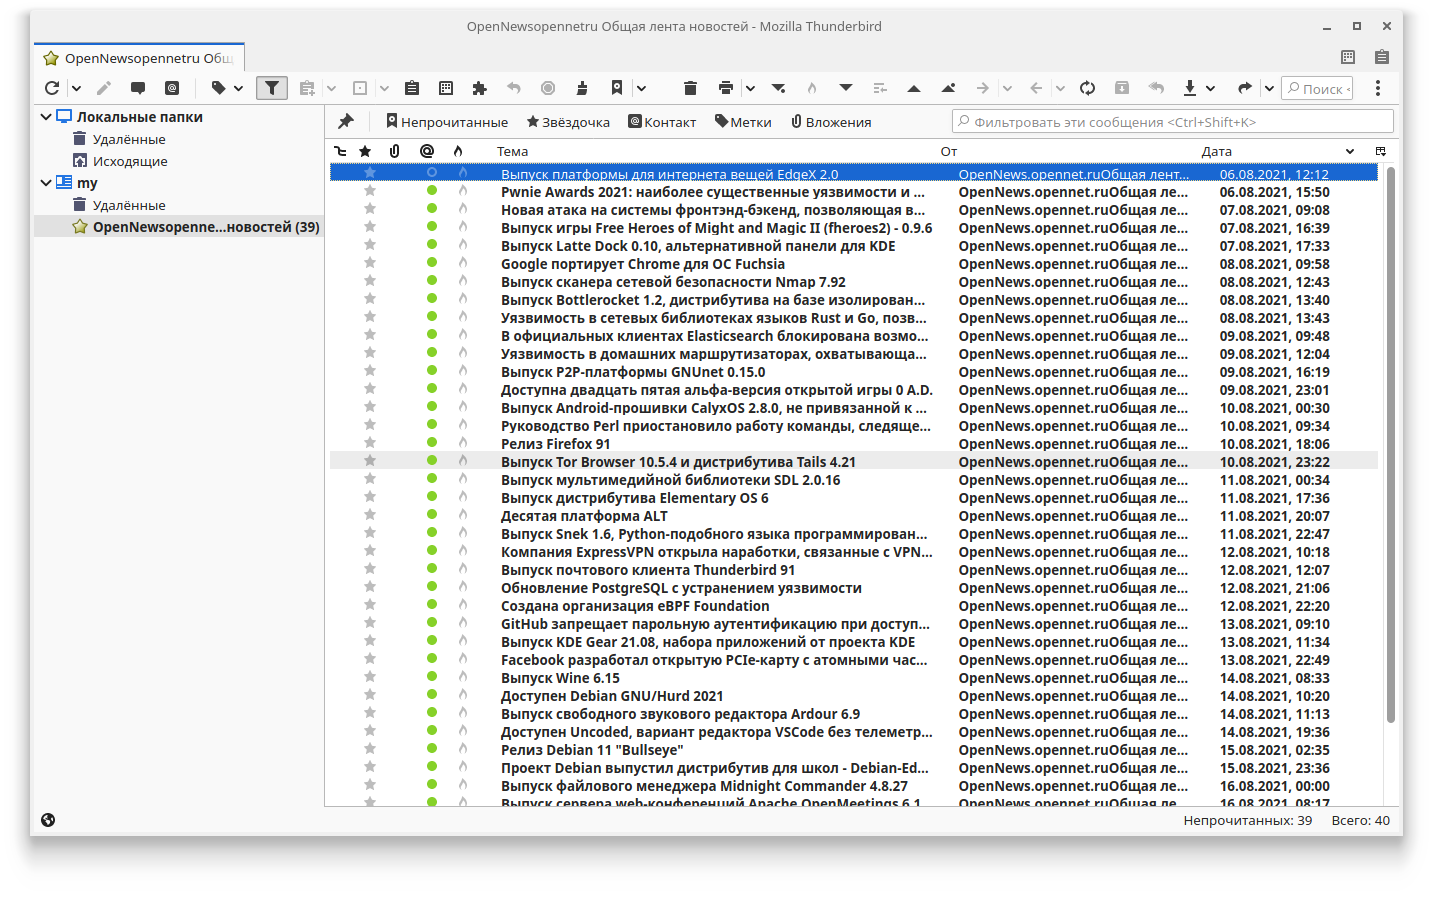Click the download arrow icon in toolbar
1433x898 pixels.
click(1190, 88)
